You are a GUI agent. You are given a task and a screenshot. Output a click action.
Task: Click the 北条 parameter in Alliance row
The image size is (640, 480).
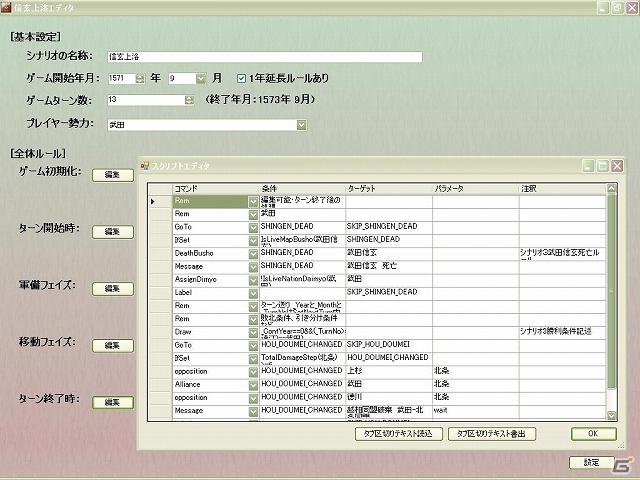click(x=476, y=384)
